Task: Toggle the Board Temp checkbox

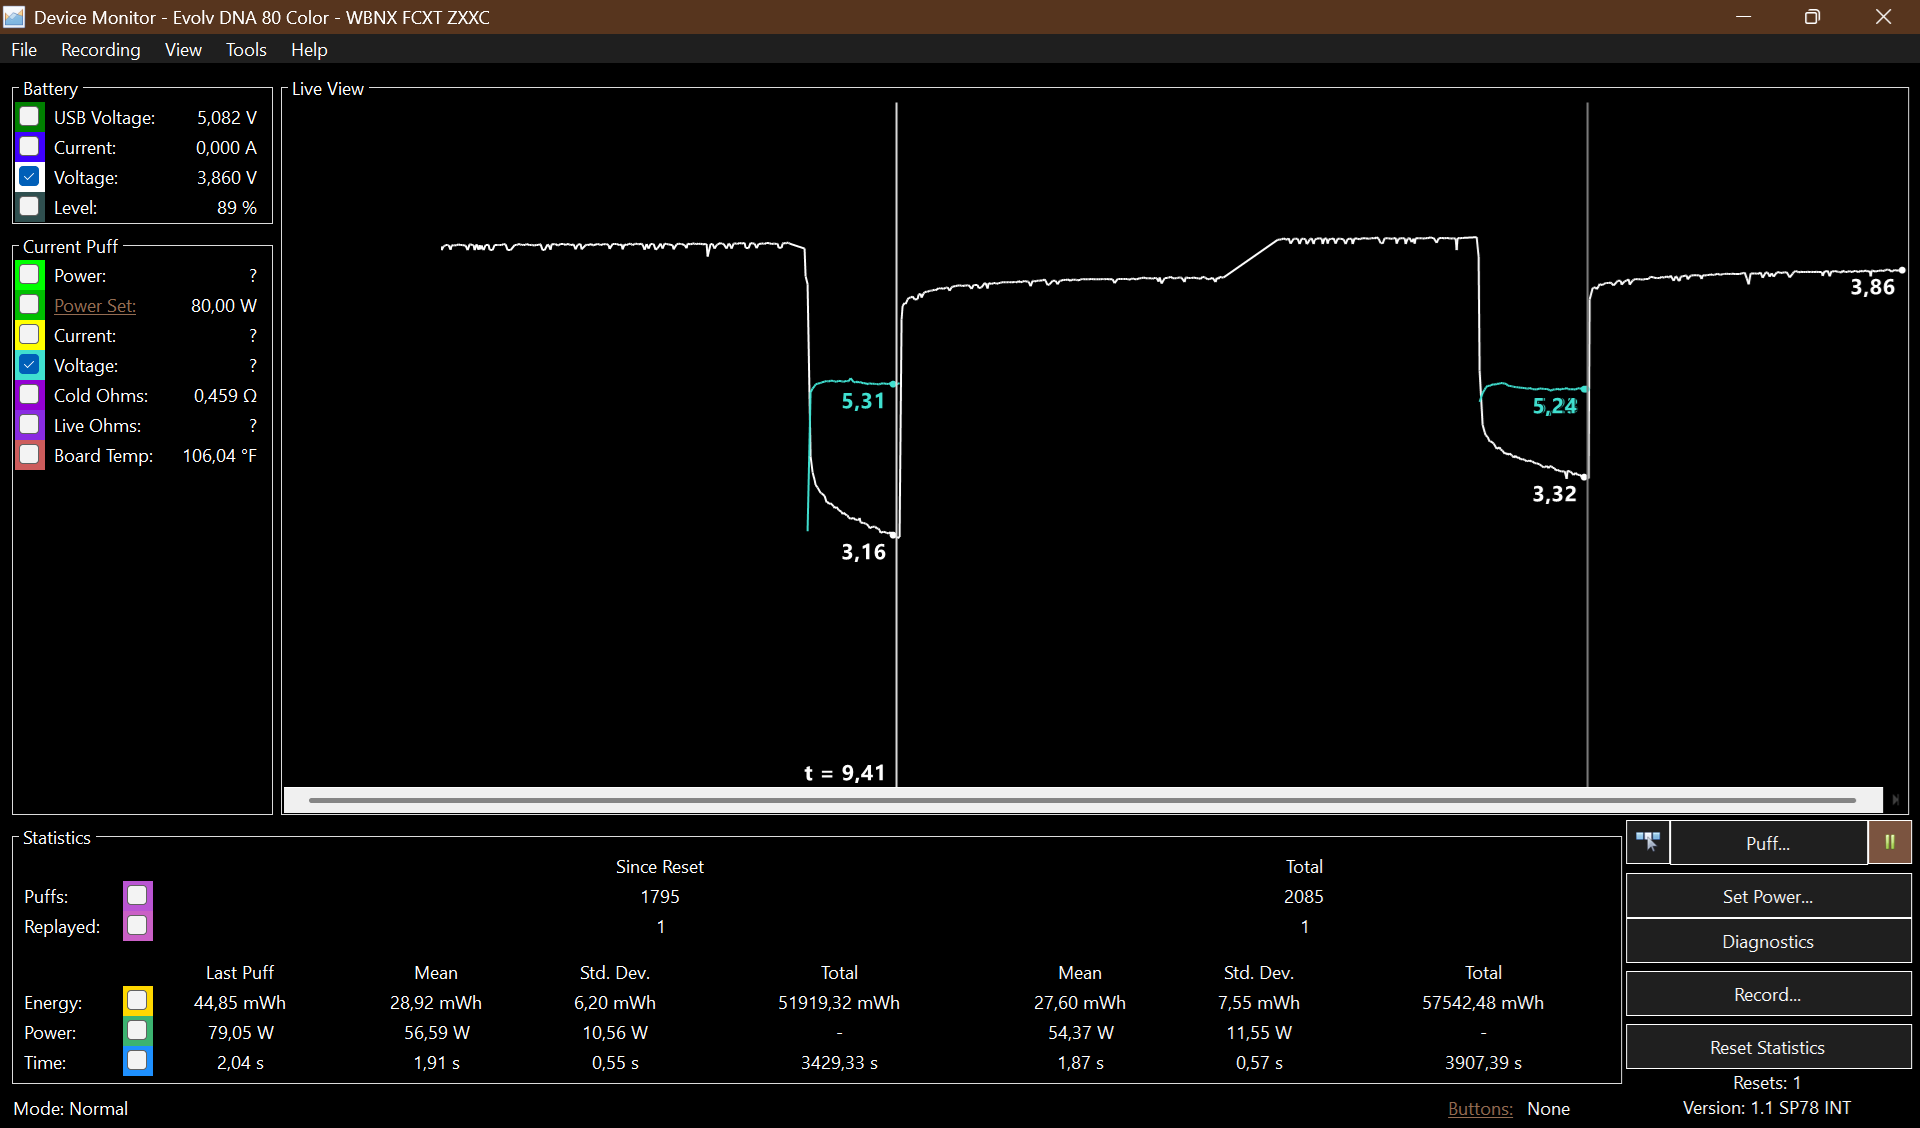Action: click(x=30, y=455)
